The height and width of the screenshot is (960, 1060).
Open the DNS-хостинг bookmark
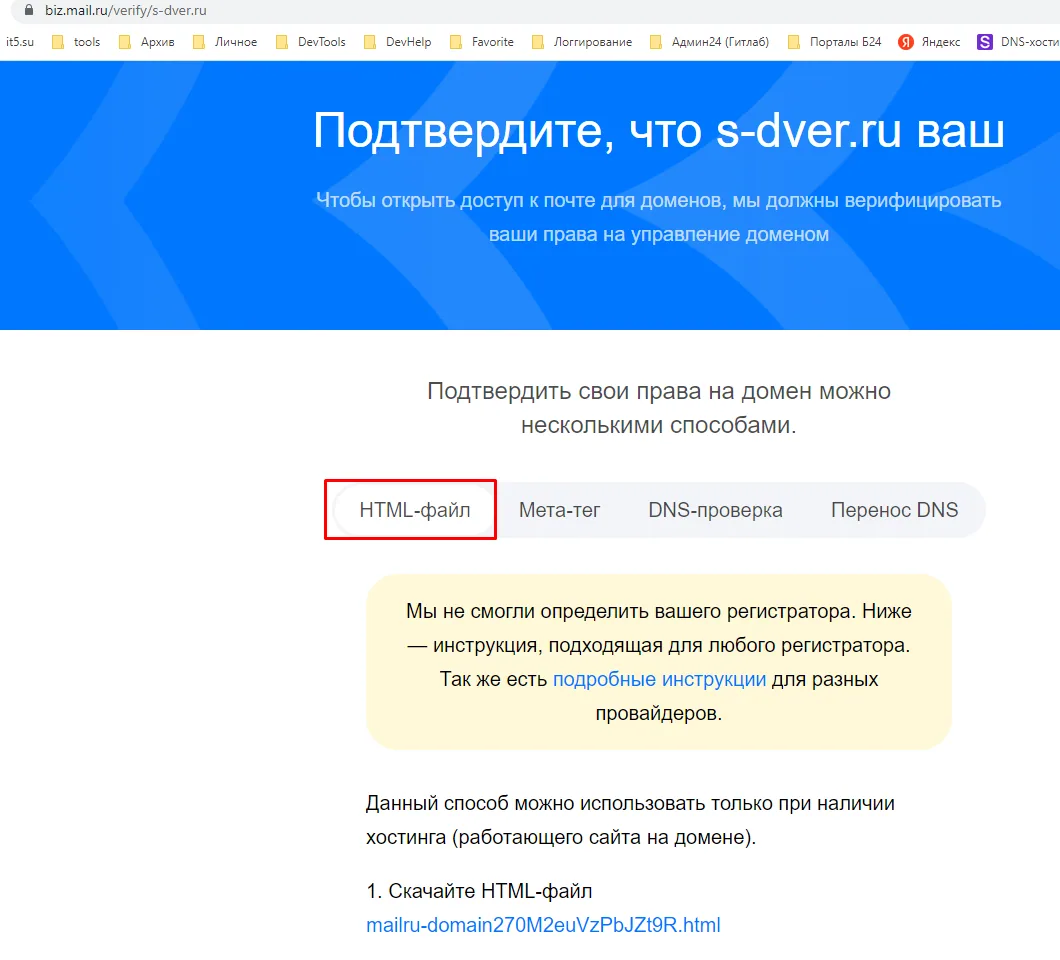1018,42
